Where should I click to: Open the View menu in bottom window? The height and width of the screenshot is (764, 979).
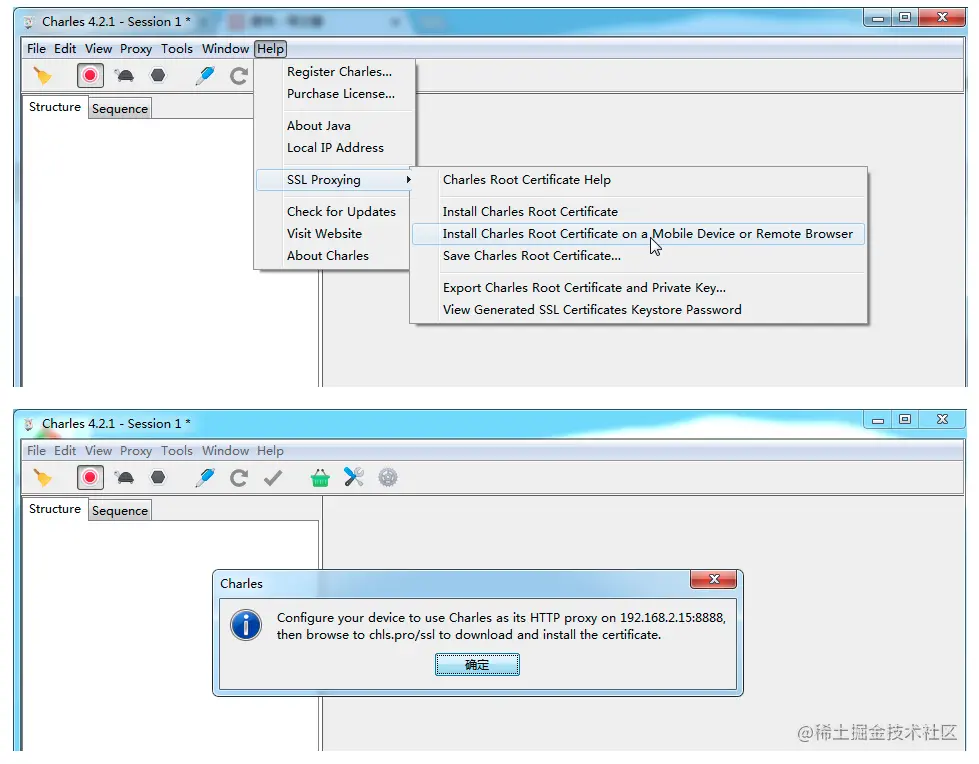tap(99, 451)
